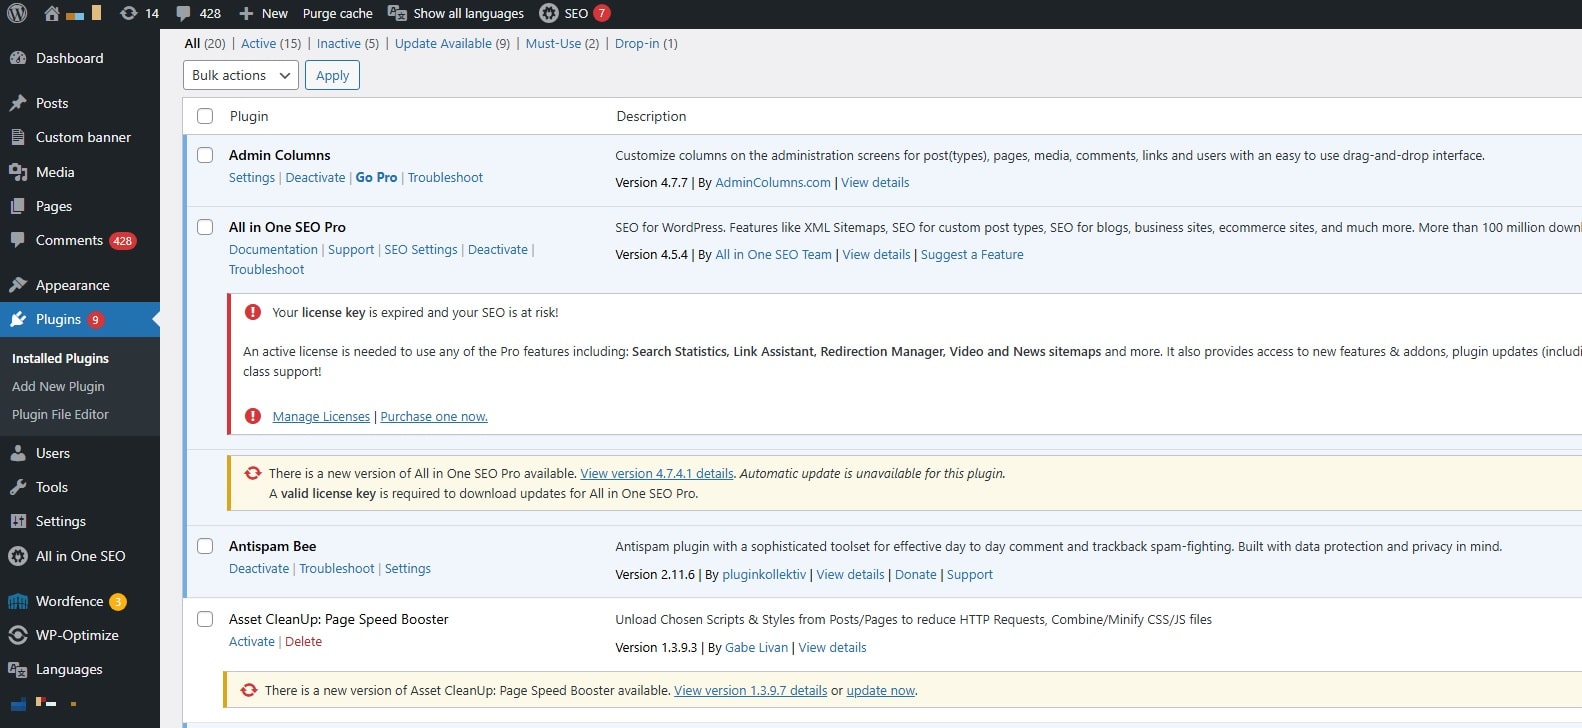
Task: Click the WP-Optimize icon in sidebar
Action: point(18,635)
